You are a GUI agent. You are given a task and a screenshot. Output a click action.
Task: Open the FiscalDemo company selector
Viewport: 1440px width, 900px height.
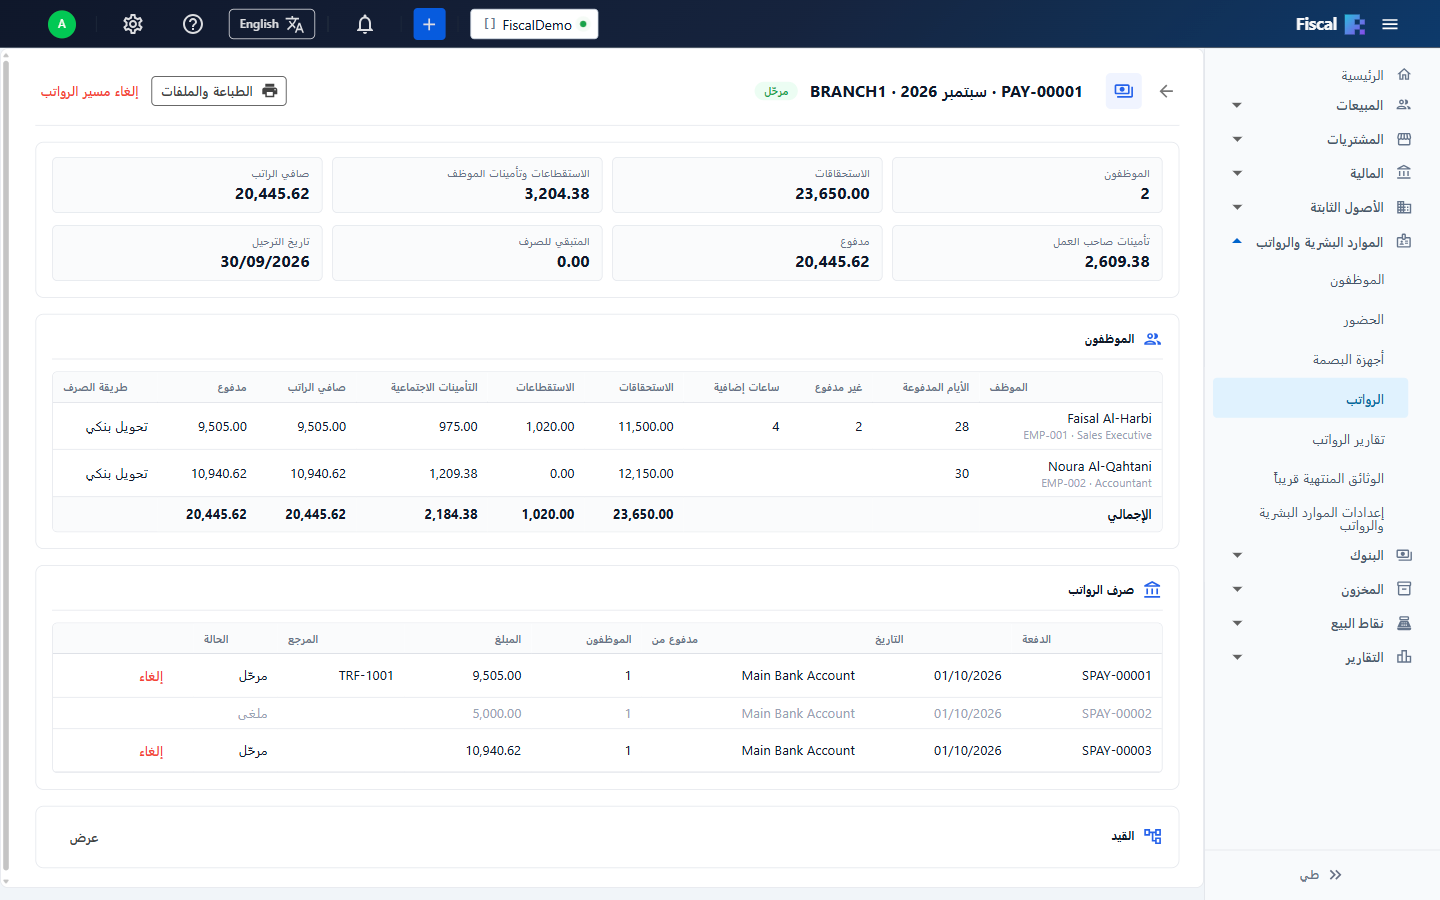tap(534, 24)
